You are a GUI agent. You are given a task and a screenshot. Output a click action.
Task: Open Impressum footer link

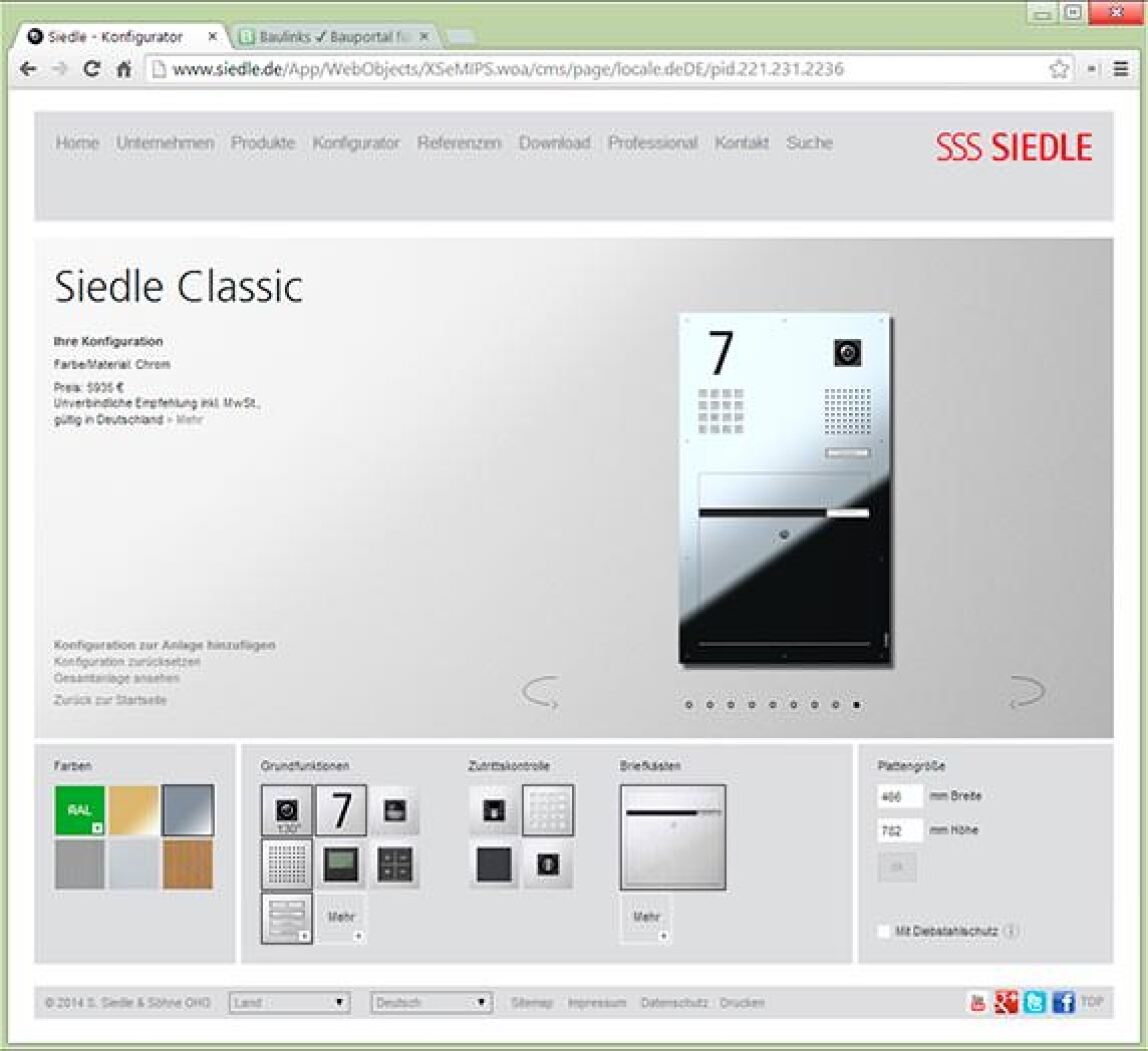[x=597, y=1003]
